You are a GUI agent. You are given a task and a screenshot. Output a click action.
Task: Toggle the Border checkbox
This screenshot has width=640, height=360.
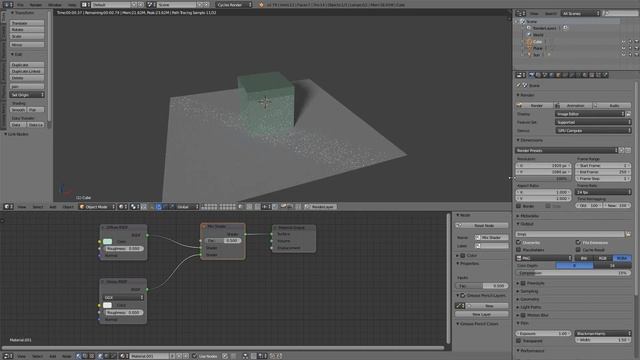click(x=519, y=206)
